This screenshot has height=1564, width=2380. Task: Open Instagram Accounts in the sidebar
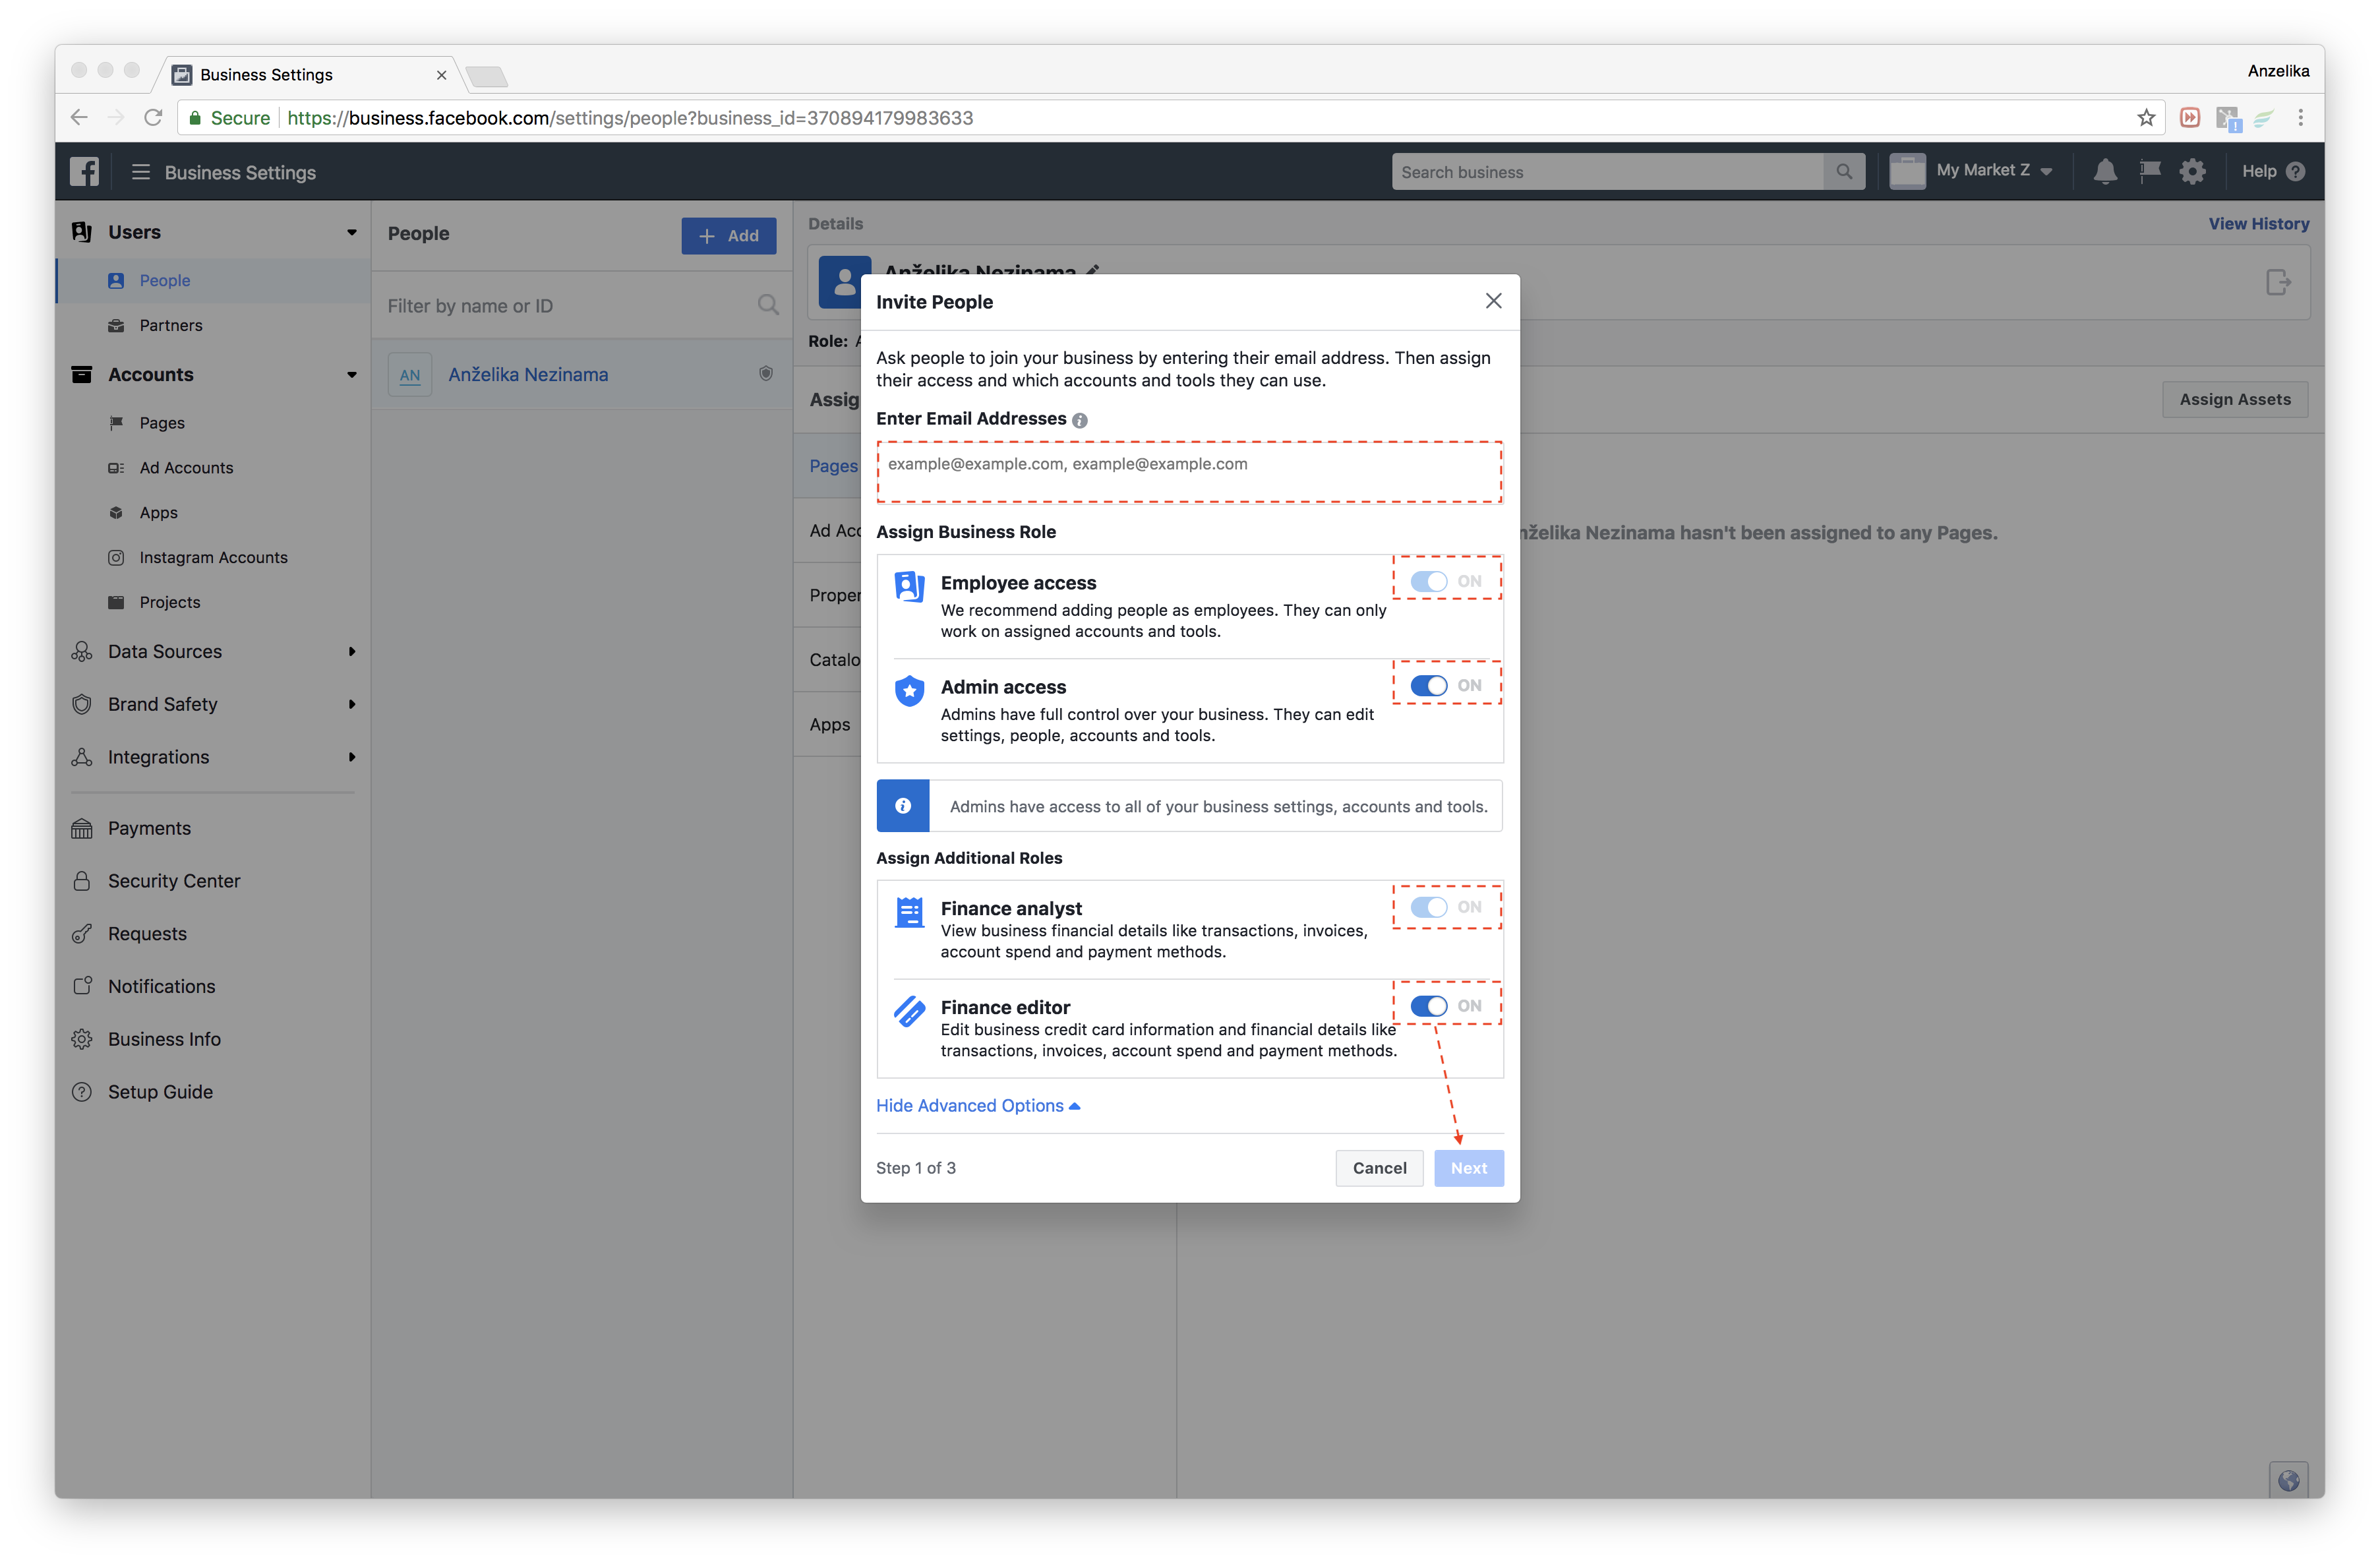213,557
